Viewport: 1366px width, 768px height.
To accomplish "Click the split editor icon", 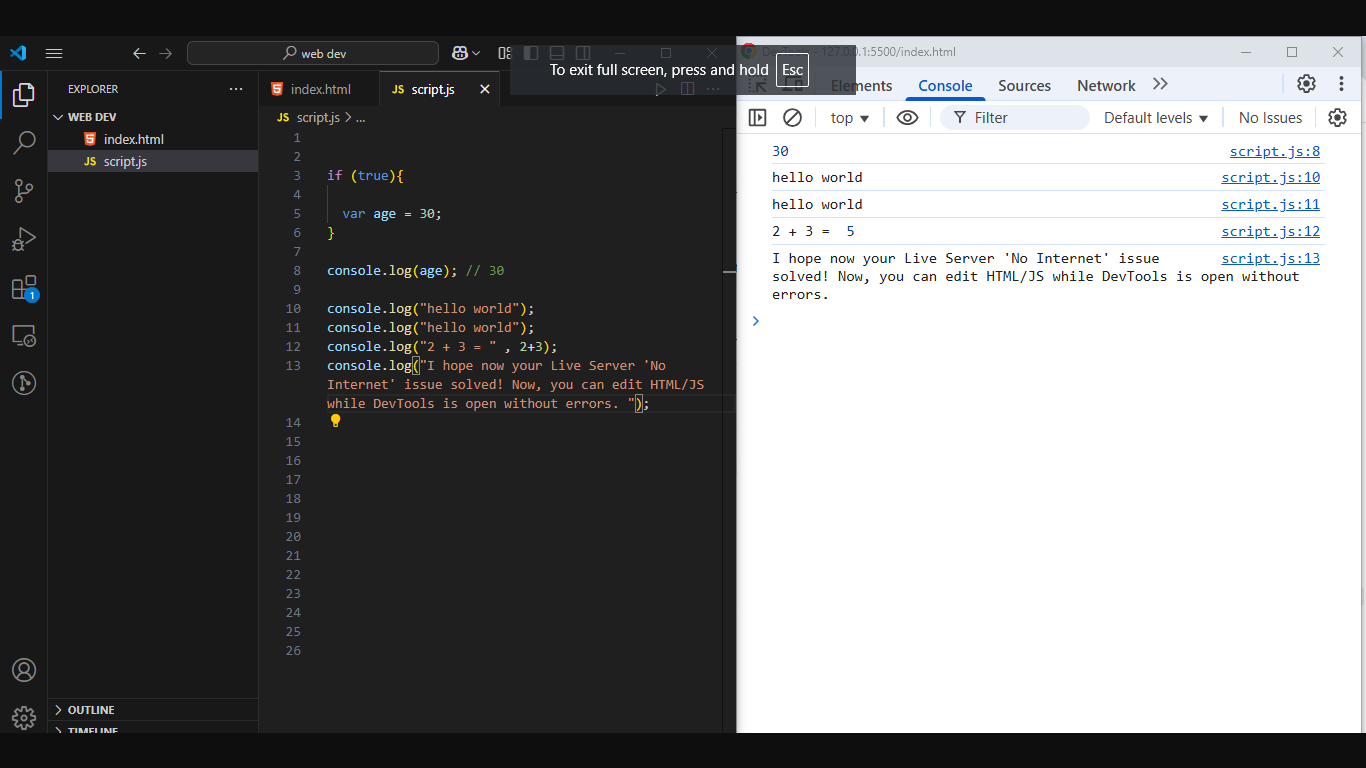I will 687,89.
